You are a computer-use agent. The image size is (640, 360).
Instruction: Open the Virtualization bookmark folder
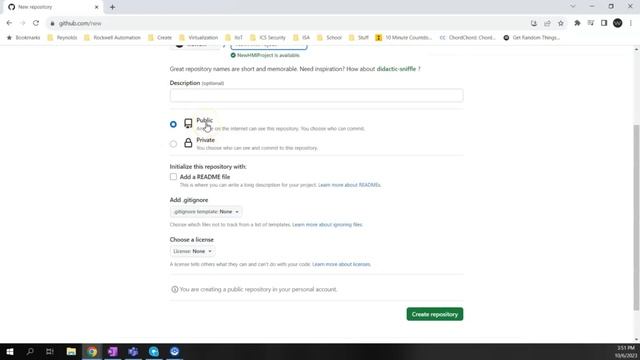pyautogui.click(x=199, y=38)
